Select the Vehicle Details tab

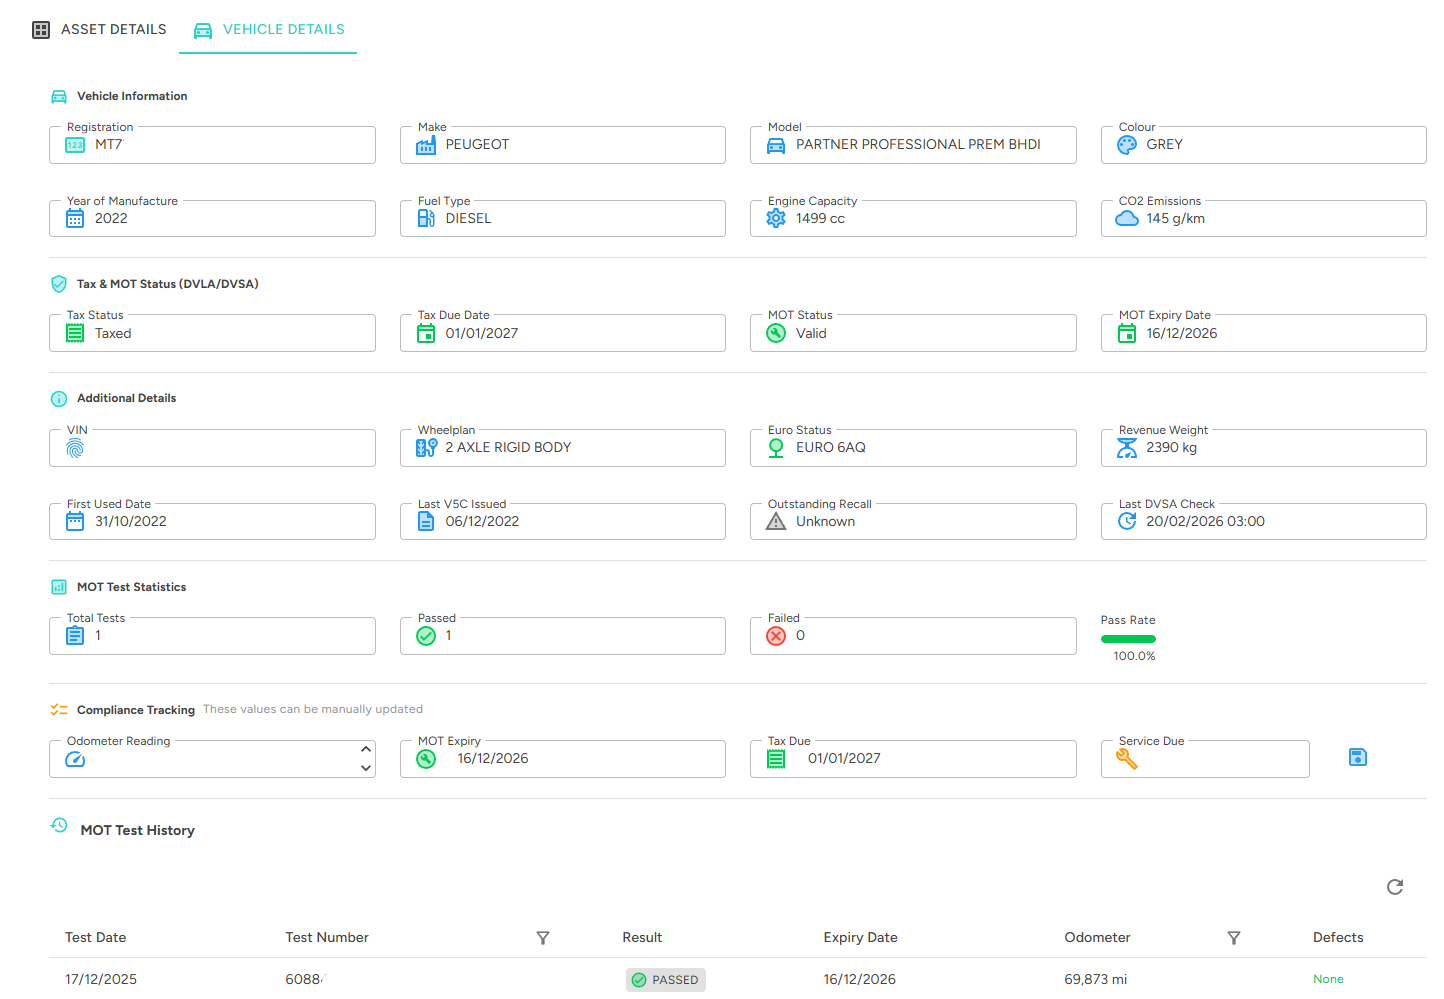[x=268, y=29]
